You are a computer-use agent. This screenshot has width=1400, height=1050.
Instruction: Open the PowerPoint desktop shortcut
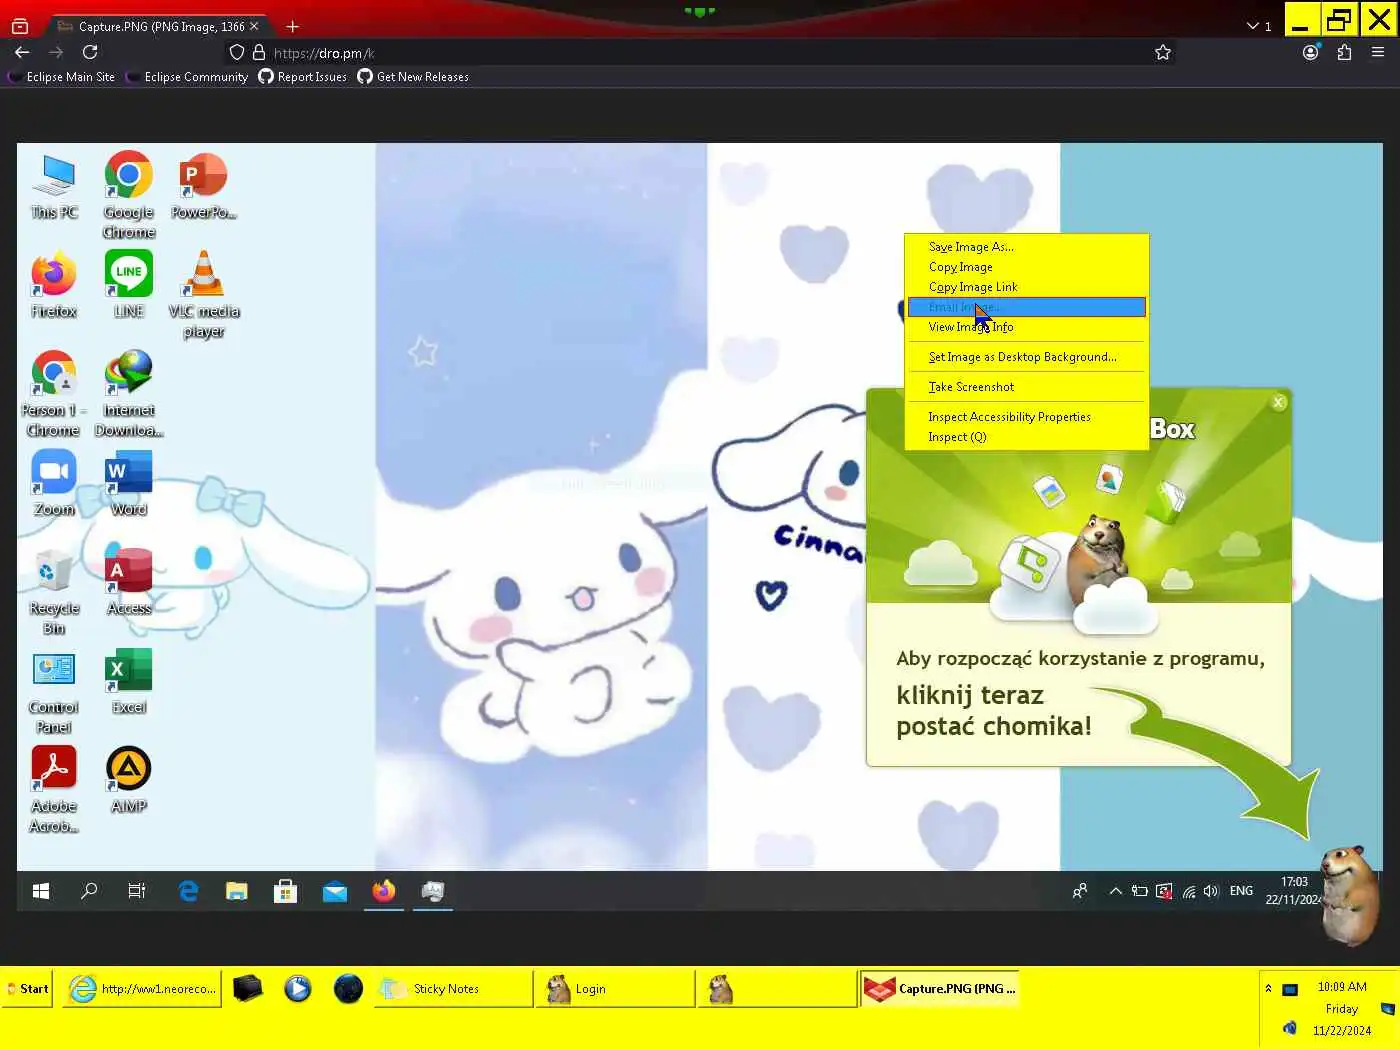pos(203,186)
